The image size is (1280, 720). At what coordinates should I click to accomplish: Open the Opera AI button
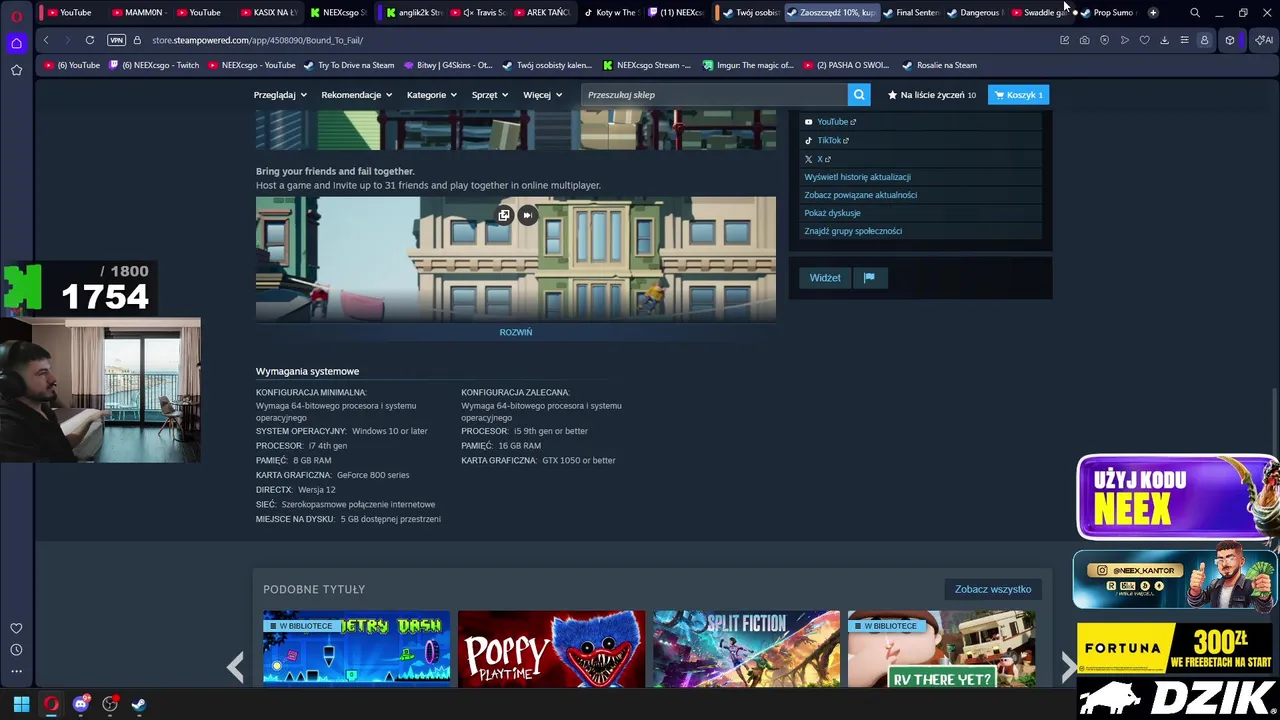1264,40
